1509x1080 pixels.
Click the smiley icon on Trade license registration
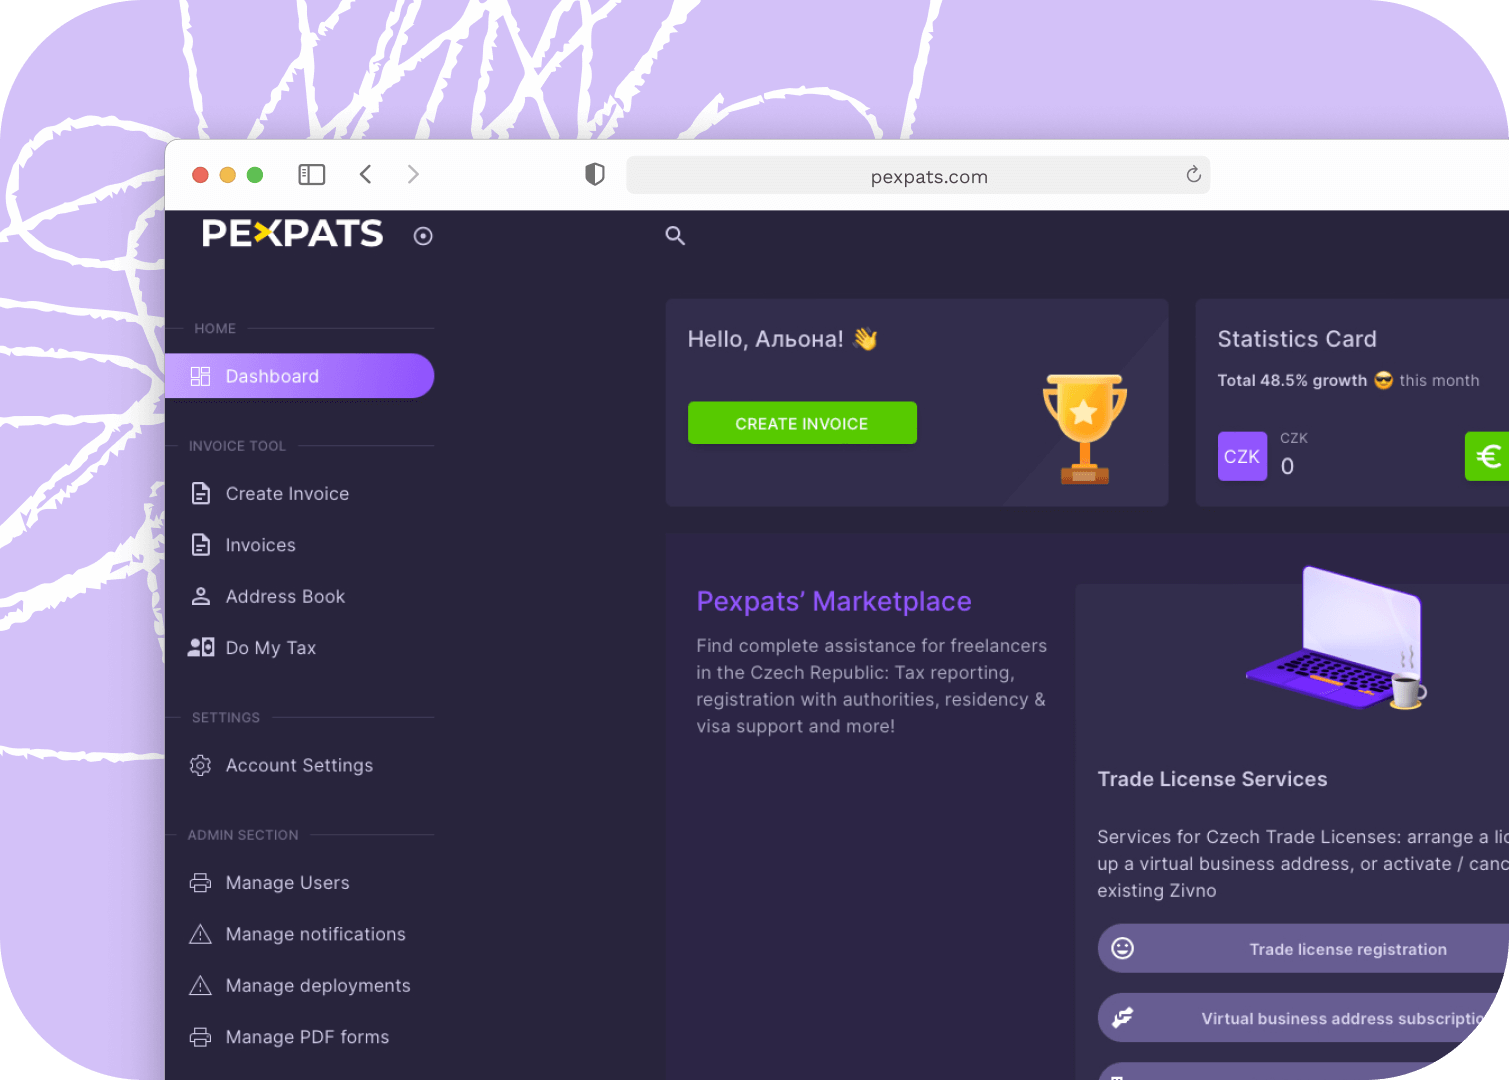pyautogui.click(x=1123, y=948)
